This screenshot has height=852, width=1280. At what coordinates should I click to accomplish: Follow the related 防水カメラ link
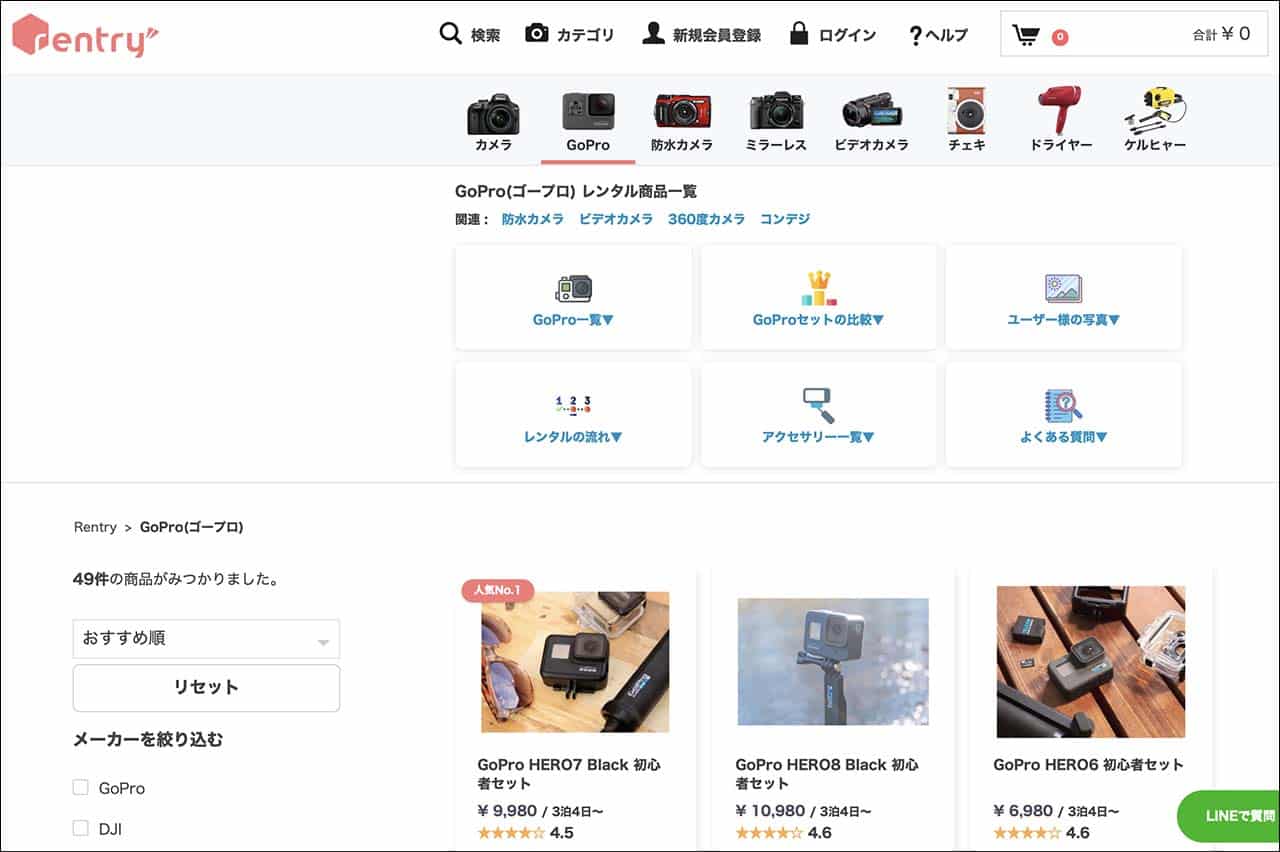coord(532,219)
